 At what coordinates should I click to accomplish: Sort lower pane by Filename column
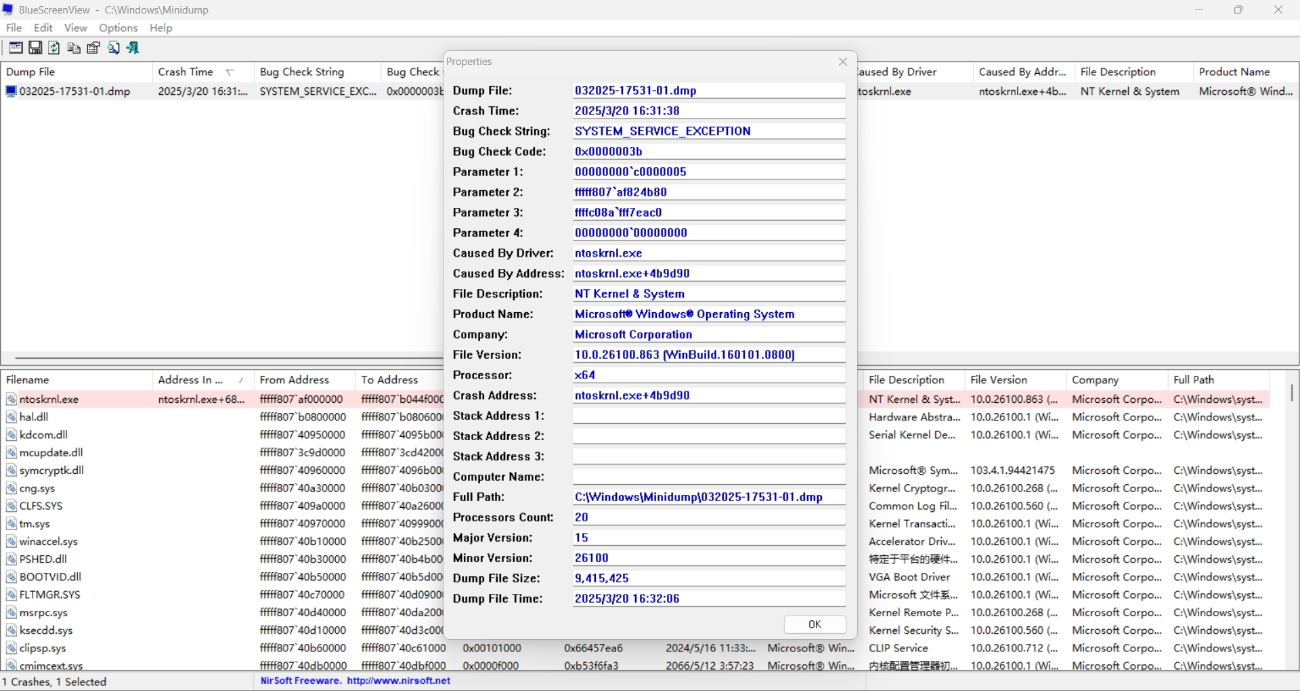76,380
